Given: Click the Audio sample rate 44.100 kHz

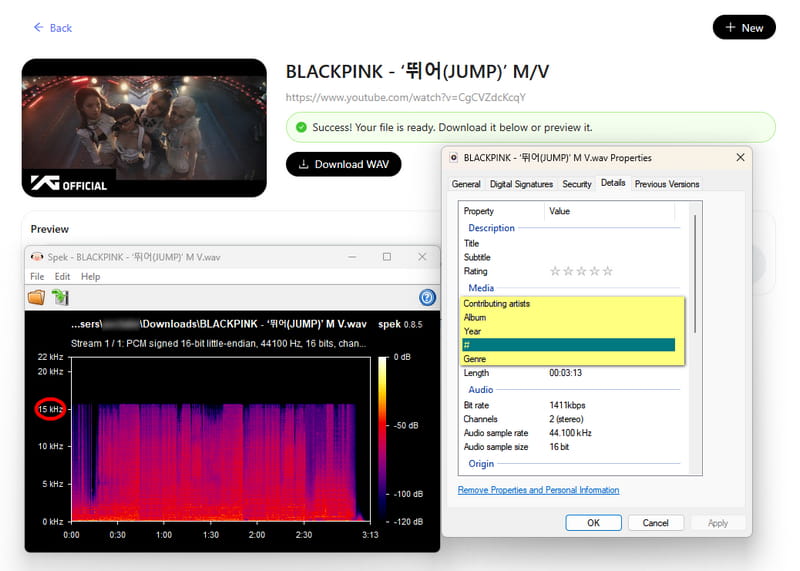Looking at the screenshot, I should click(x=570, y=433).
